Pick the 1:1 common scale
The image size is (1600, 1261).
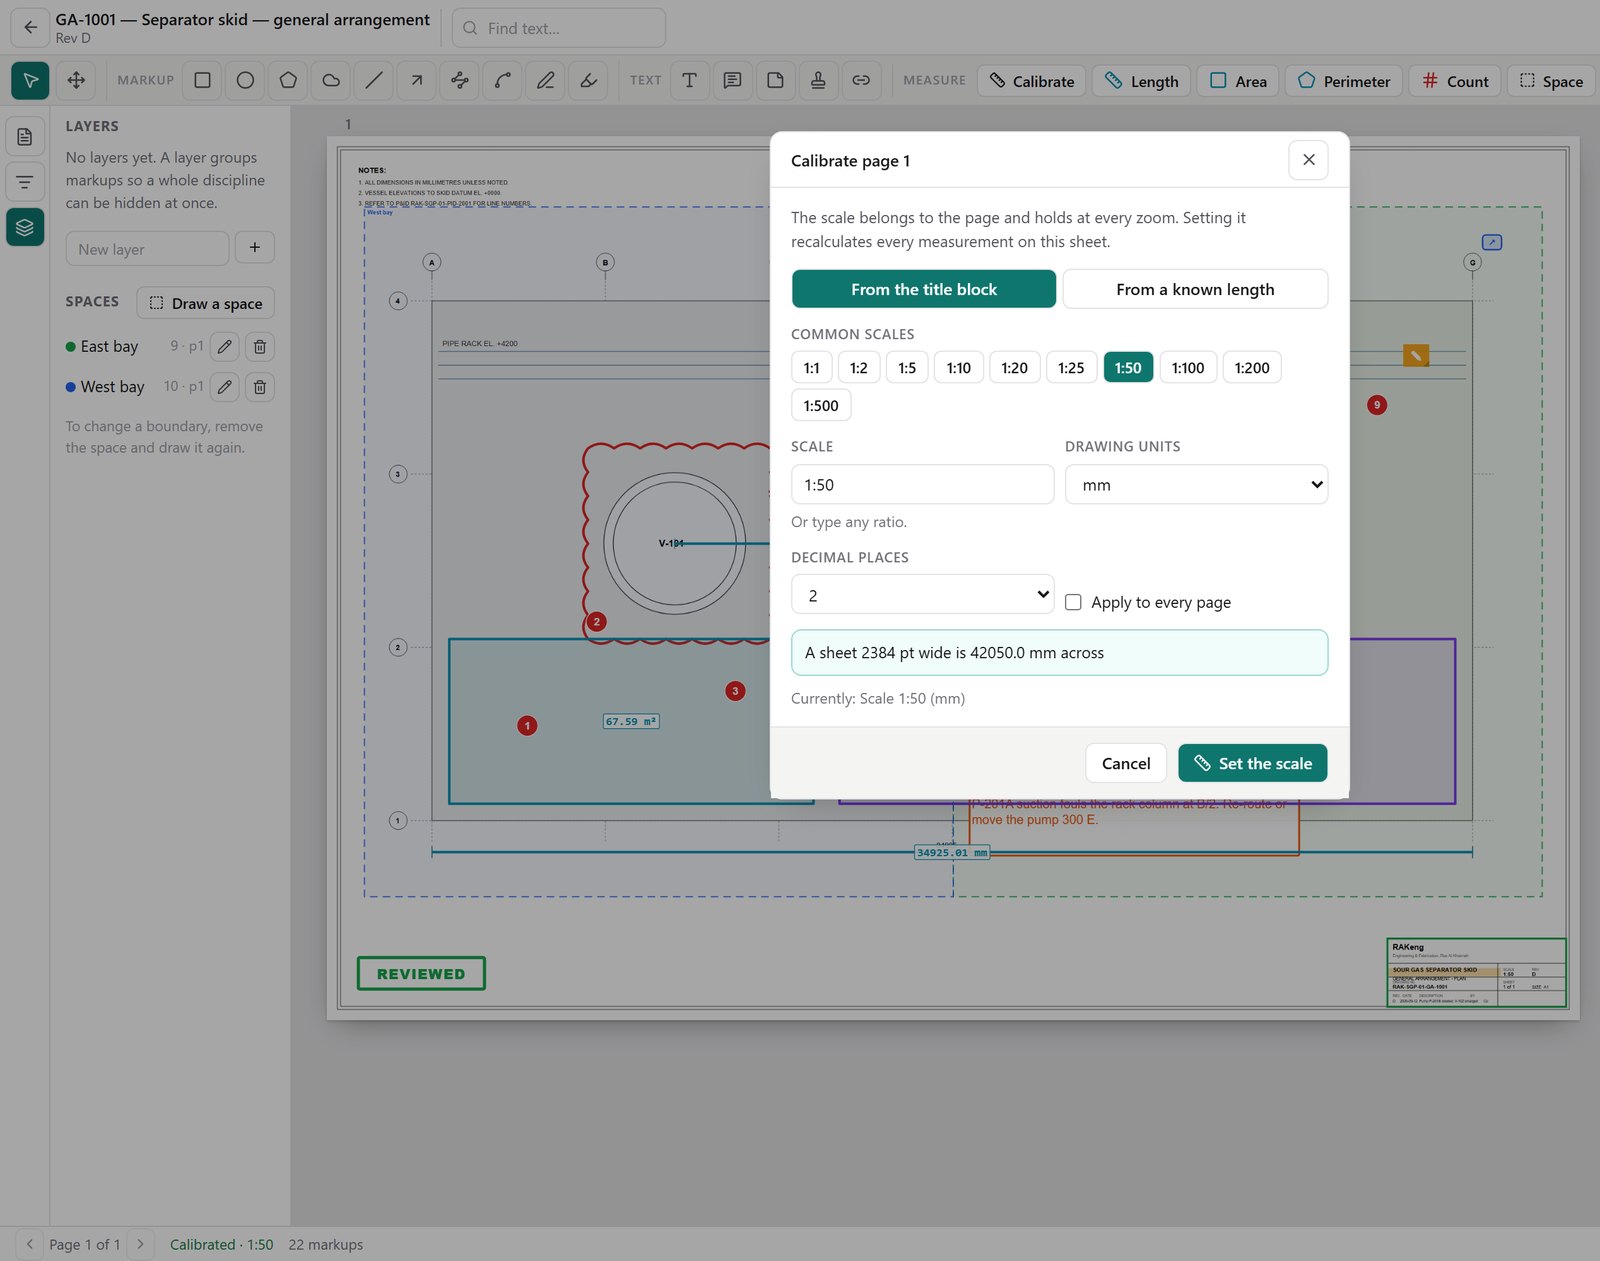811,368
